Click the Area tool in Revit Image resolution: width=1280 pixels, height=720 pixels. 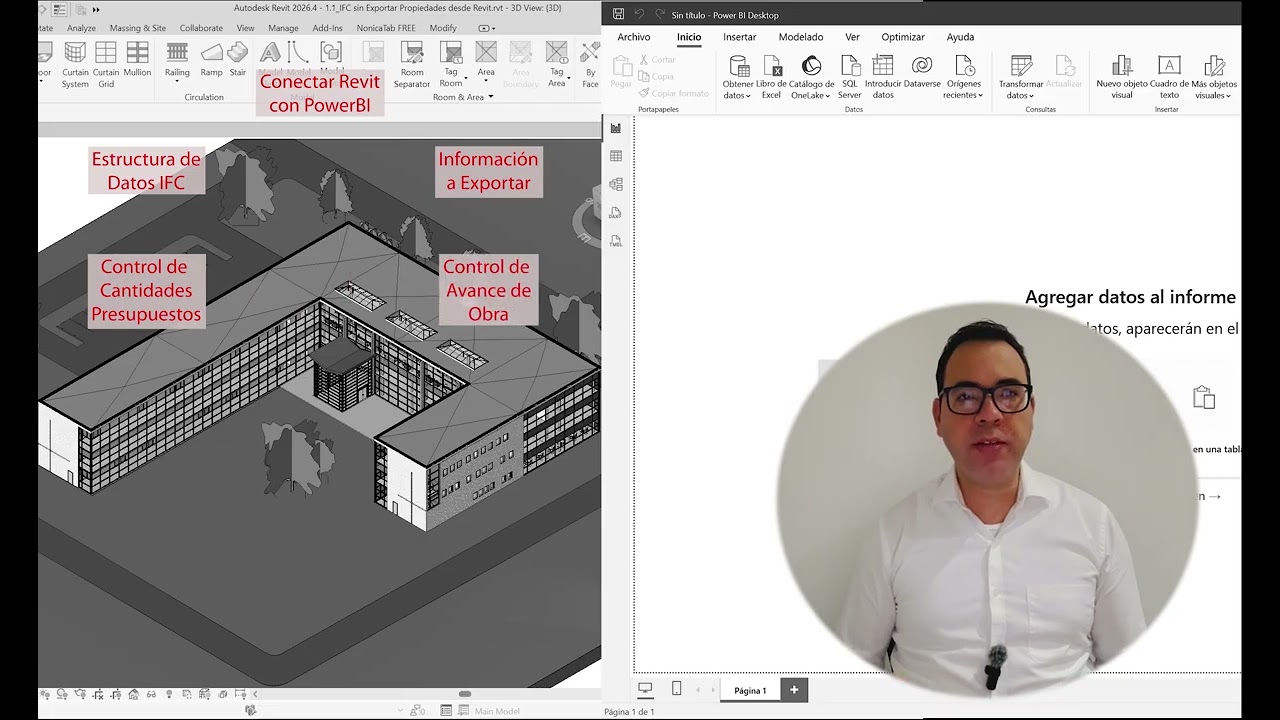(486, 60)
